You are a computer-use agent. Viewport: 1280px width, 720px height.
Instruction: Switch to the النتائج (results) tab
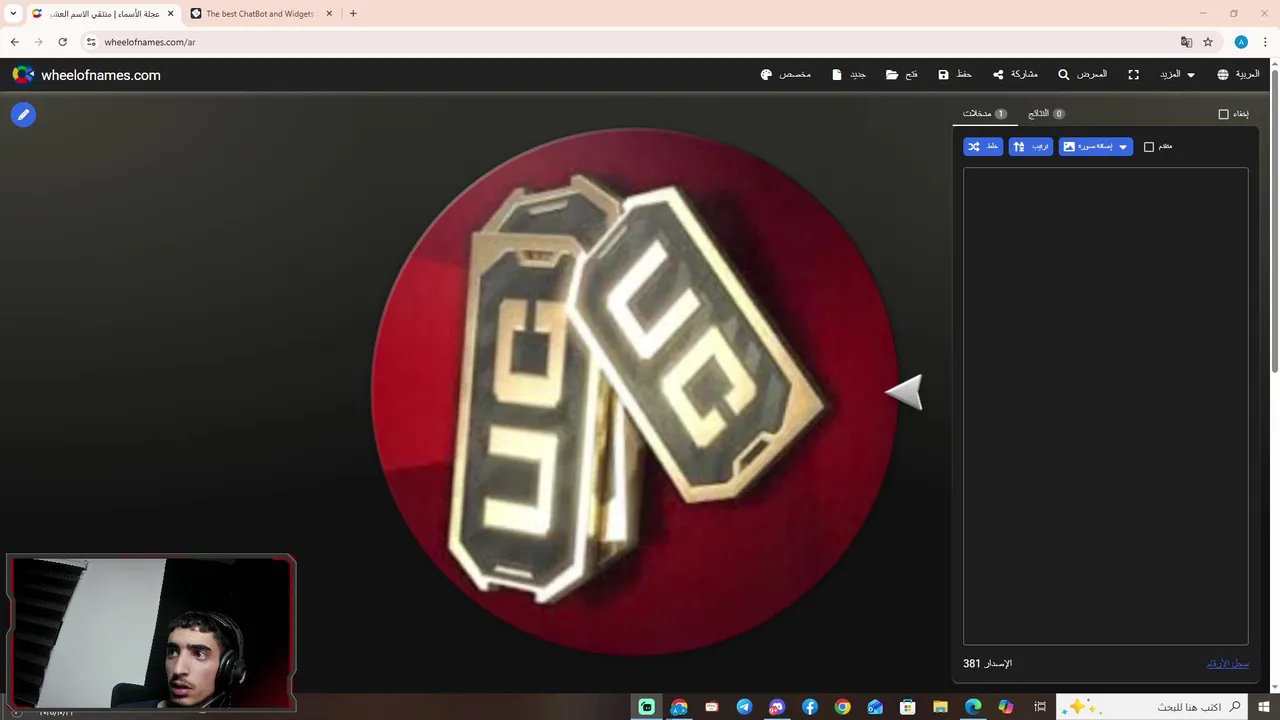click(x=1046, y=114)
